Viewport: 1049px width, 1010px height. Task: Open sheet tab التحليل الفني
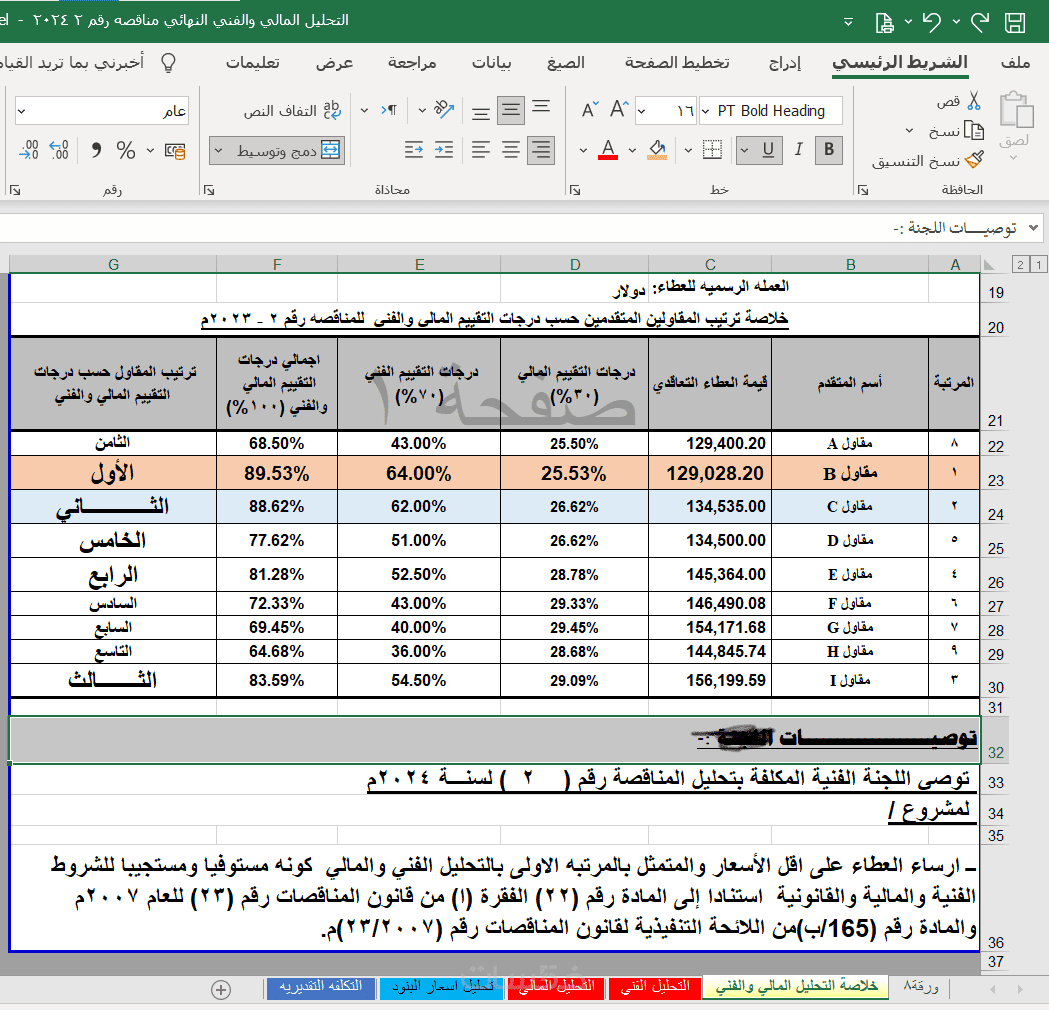(x=654, y=987)
